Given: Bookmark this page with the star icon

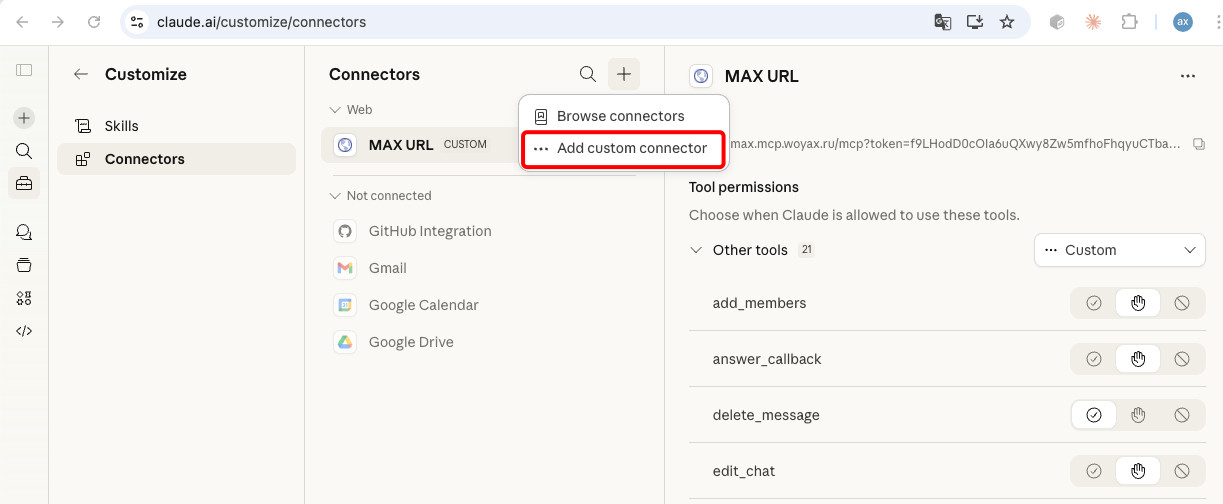Looking at the screenshot, I should tap(1007, 22).
